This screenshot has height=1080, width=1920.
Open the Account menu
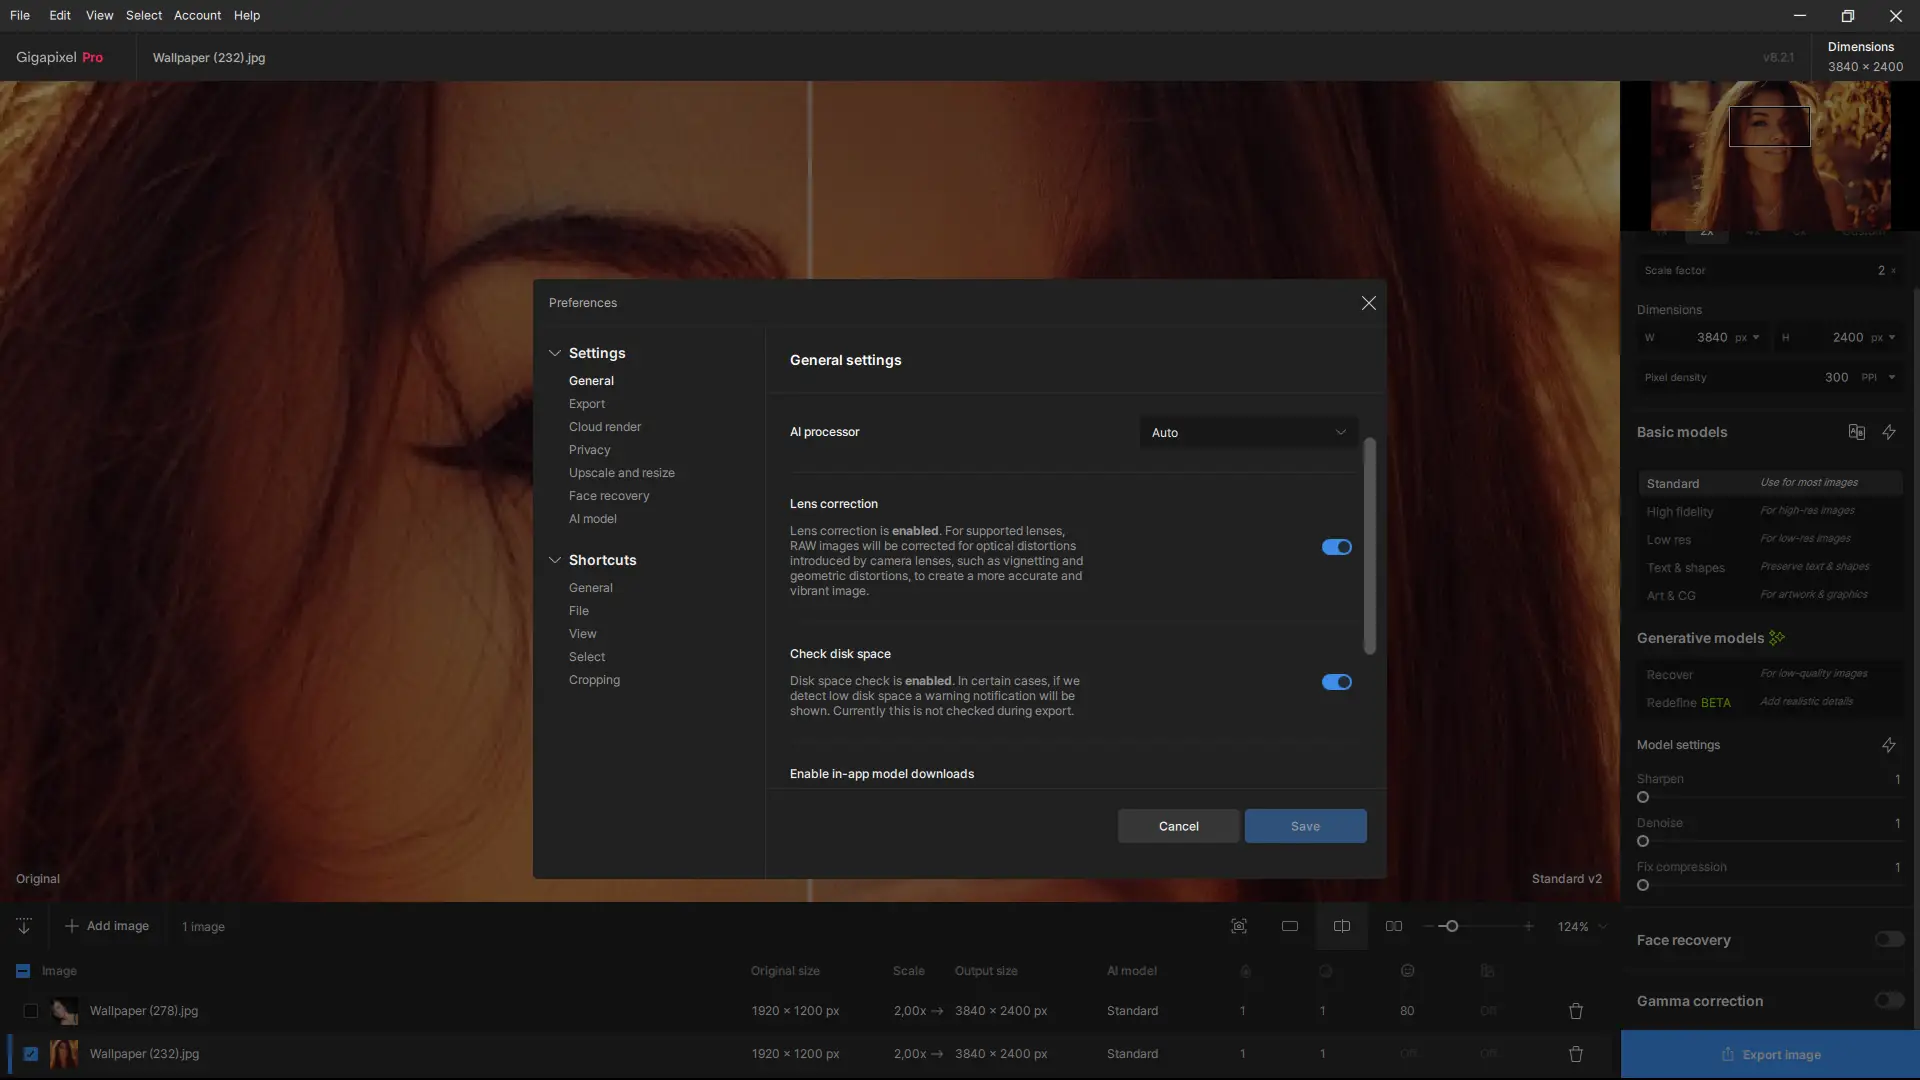(197, 15)
